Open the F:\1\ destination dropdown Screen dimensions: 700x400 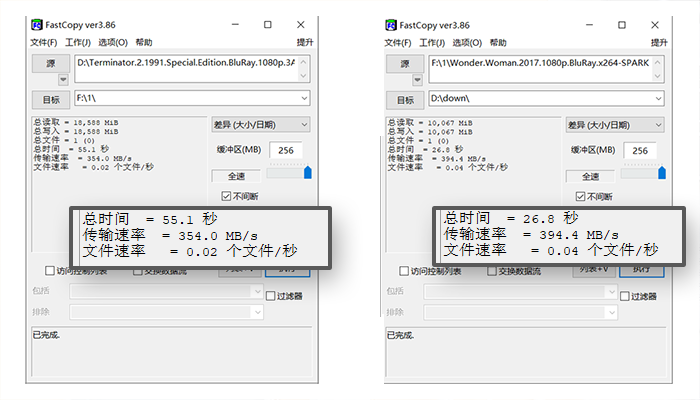coord(304,98)
